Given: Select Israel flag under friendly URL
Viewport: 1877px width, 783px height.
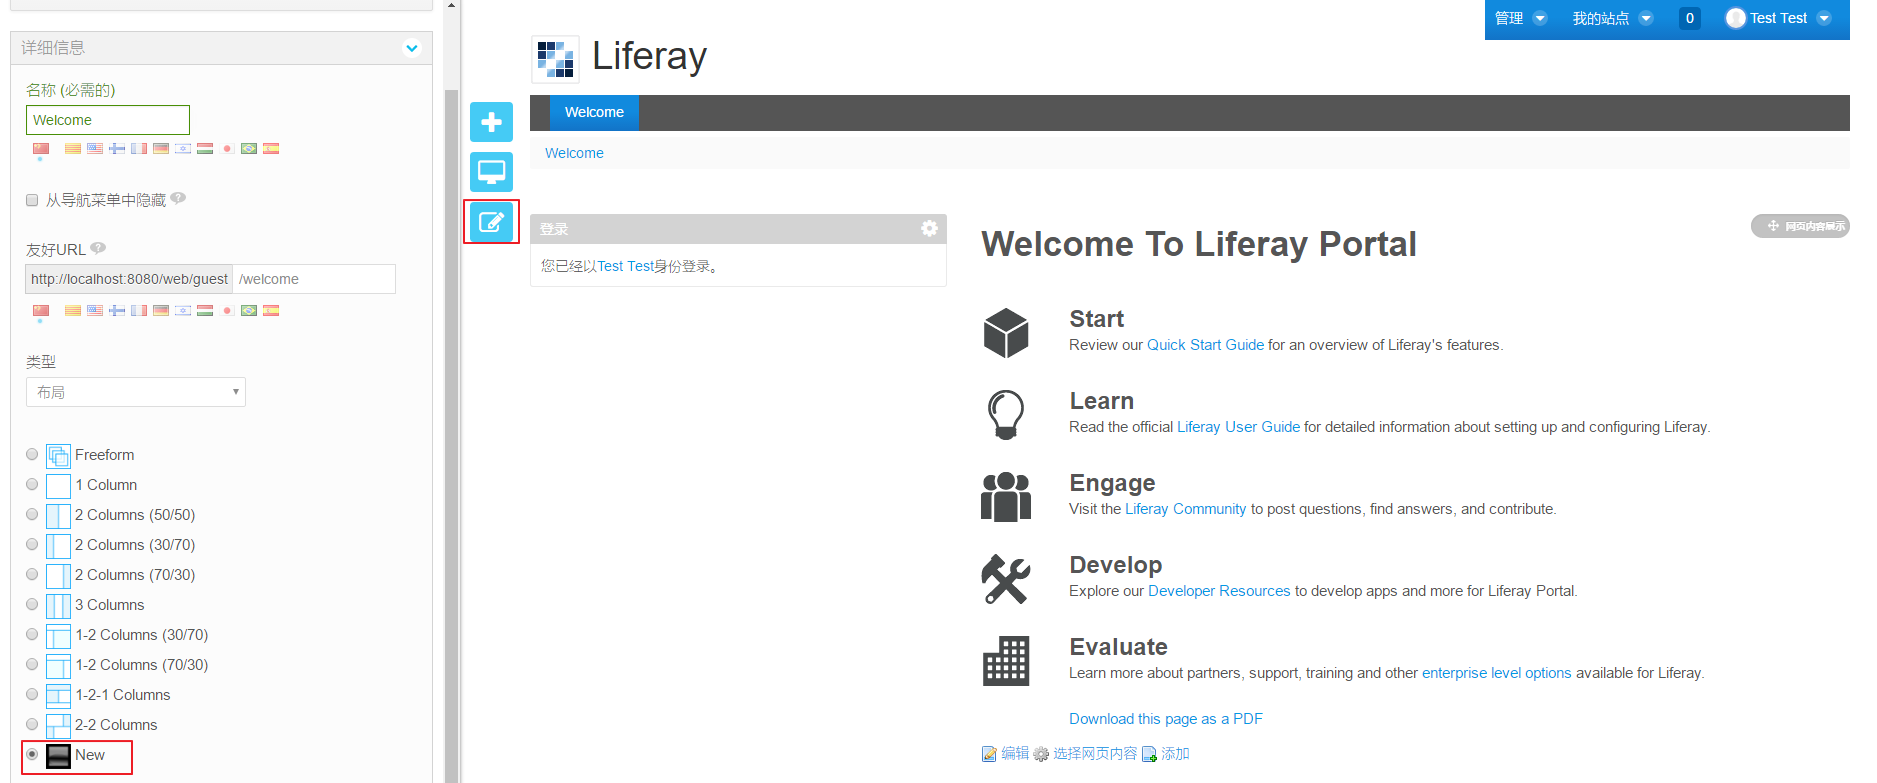Looking at the screenshot, I should 183,311.
